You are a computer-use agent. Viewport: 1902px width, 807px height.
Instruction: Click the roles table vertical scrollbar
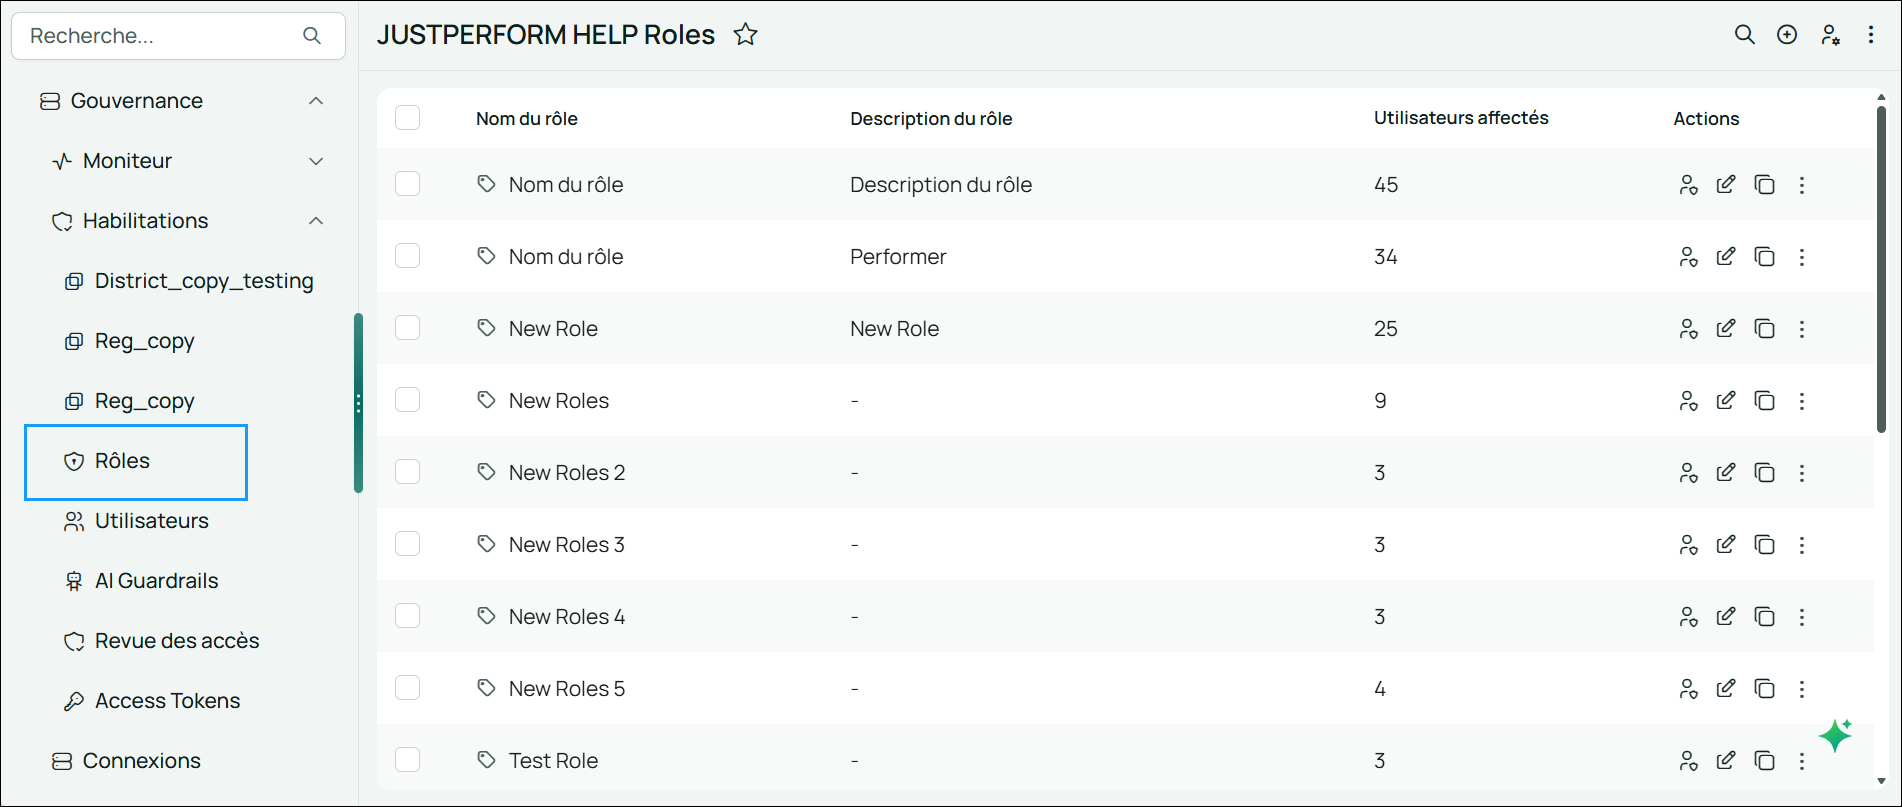(x=1881, y=270)
